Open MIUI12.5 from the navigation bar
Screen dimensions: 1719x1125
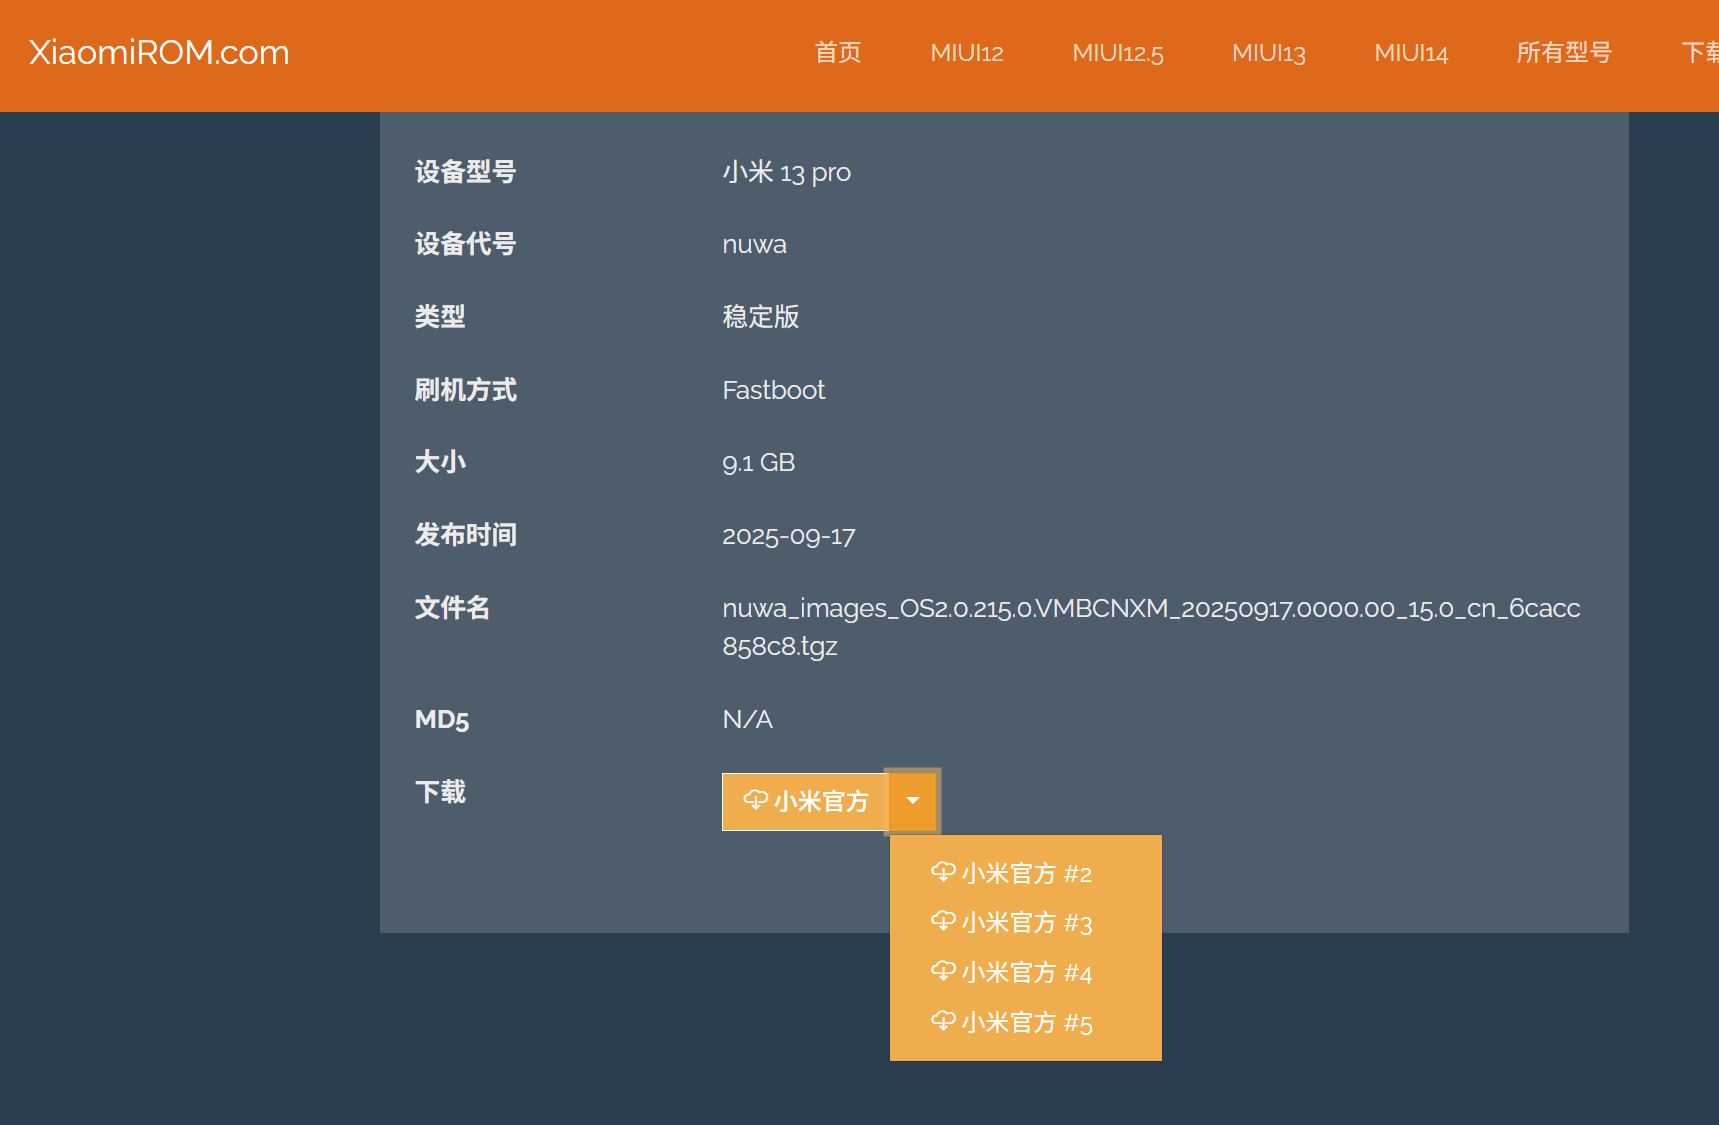coord(1118,53)
